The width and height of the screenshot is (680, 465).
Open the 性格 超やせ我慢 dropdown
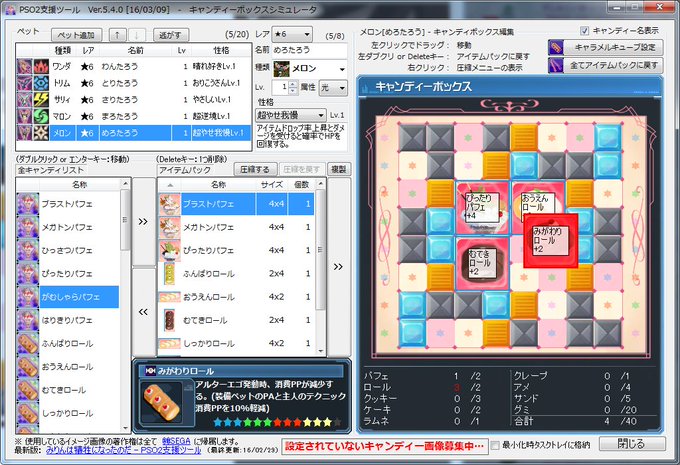pos(291,115)
